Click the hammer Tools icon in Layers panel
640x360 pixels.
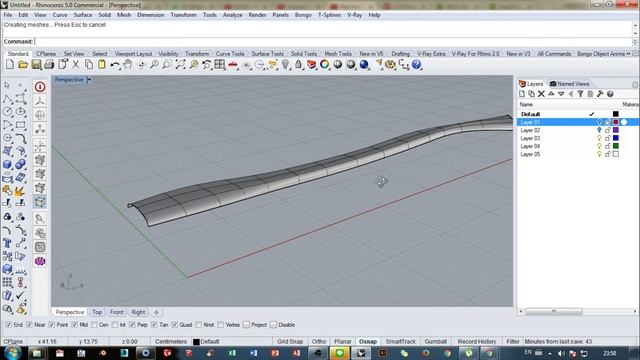pos(600,94)
